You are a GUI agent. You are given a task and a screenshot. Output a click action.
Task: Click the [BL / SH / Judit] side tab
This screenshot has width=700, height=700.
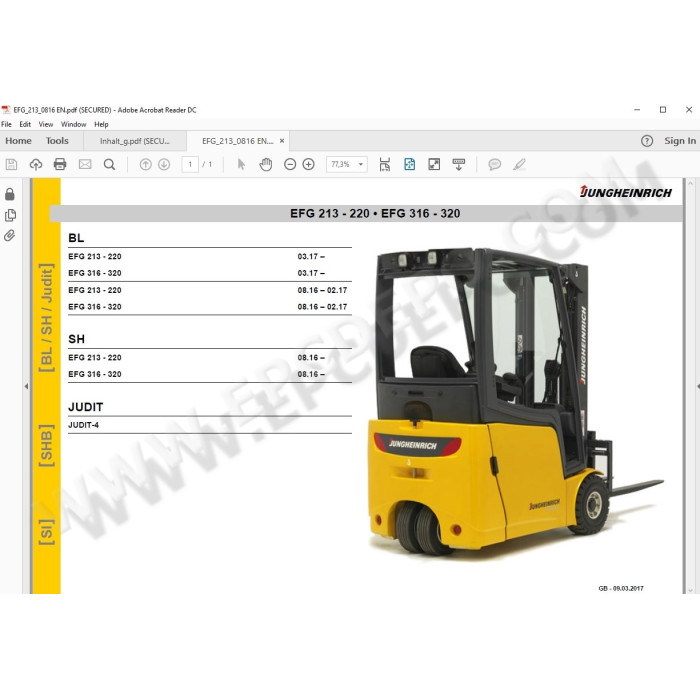[46, 318]
